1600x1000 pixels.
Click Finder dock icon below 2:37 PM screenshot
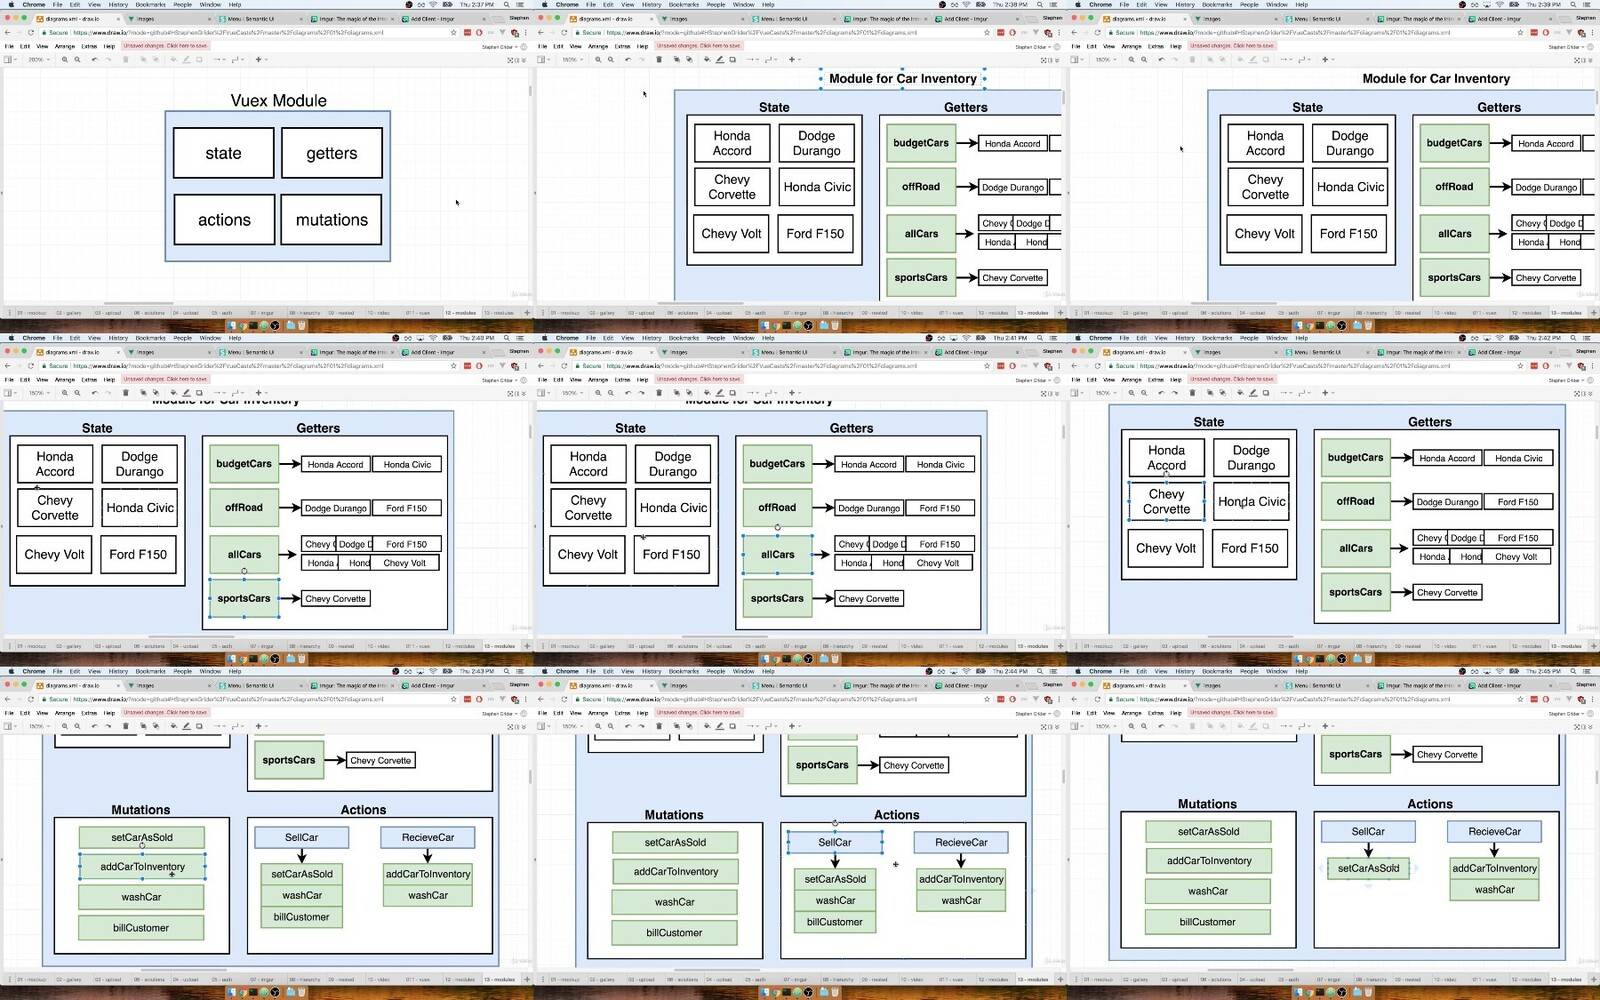coord(231,325)
